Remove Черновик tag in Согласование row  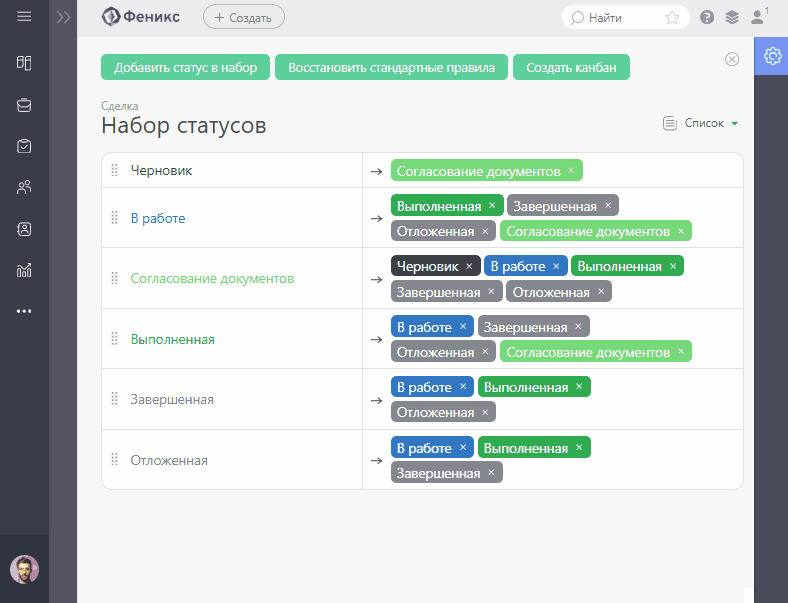coord(469,266)
